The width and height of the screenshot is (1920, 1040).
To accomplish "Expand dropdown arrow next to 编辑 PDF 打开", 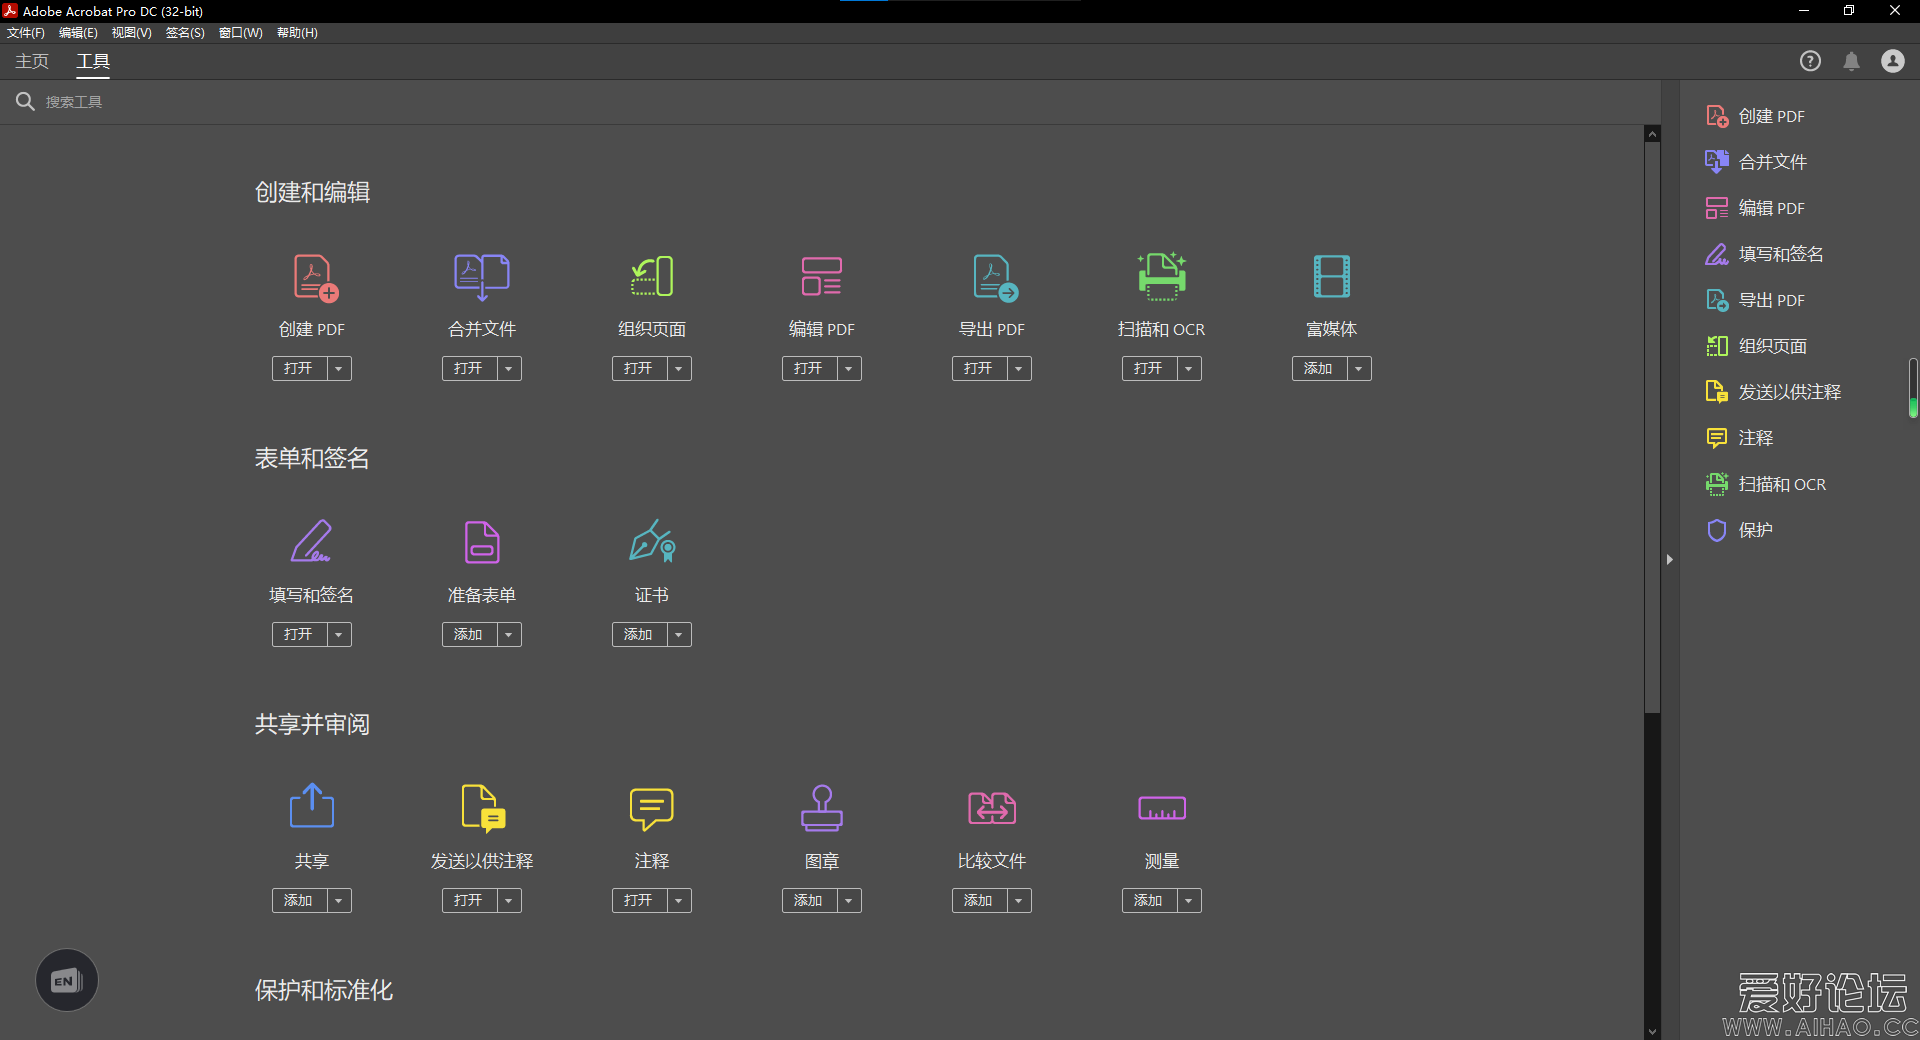I will point(849,369).
